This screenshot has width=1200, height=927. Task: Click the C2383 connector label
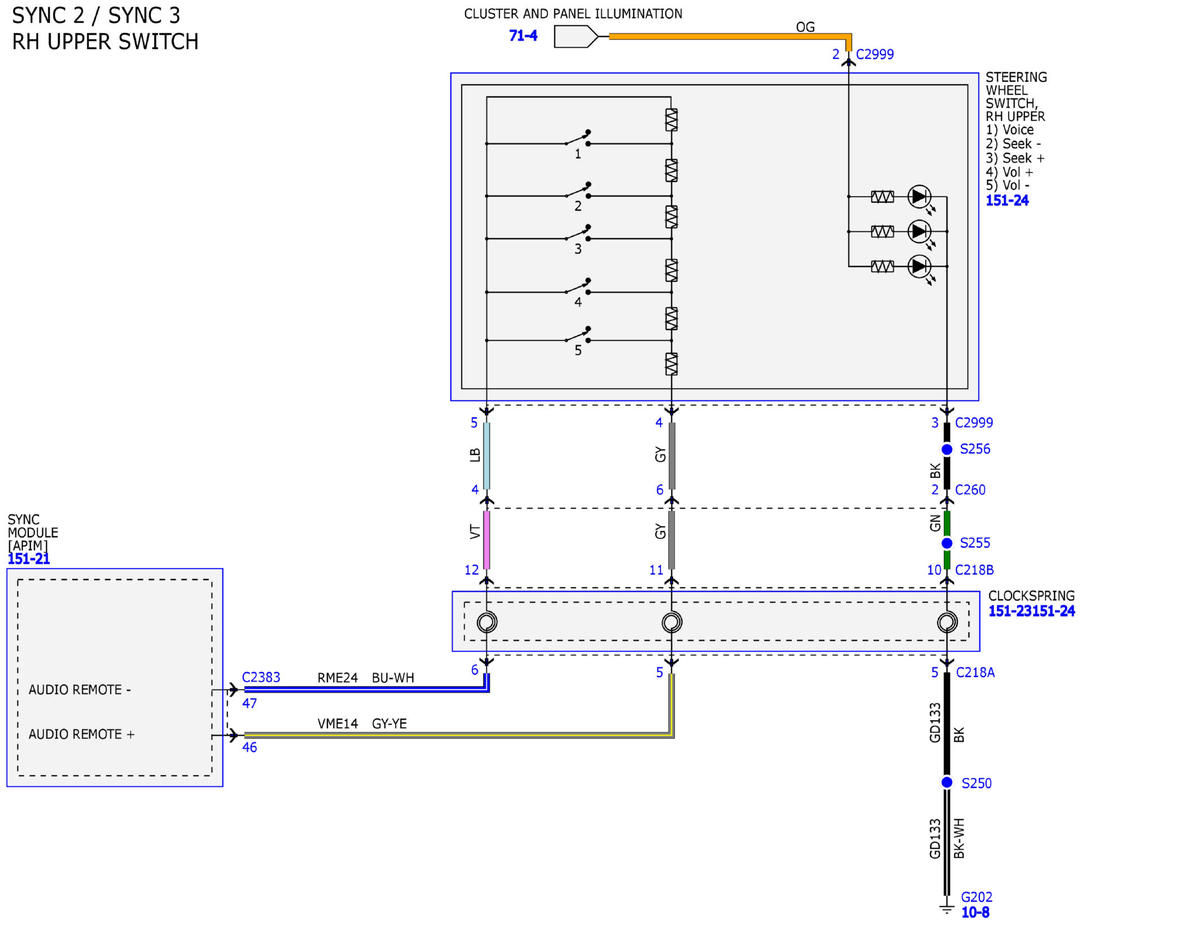click(261, 677)
